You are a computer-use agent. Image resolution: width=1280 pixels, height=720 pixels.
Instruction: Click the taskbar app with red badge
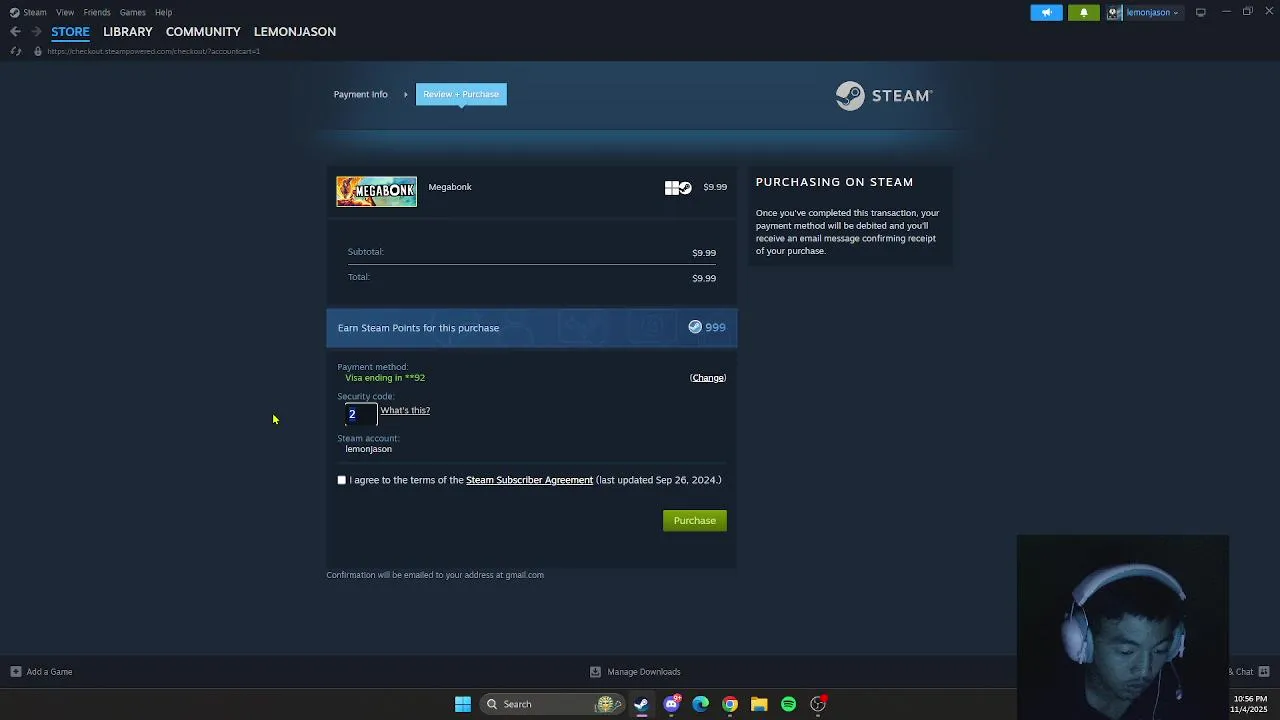(x=818, y=704)
